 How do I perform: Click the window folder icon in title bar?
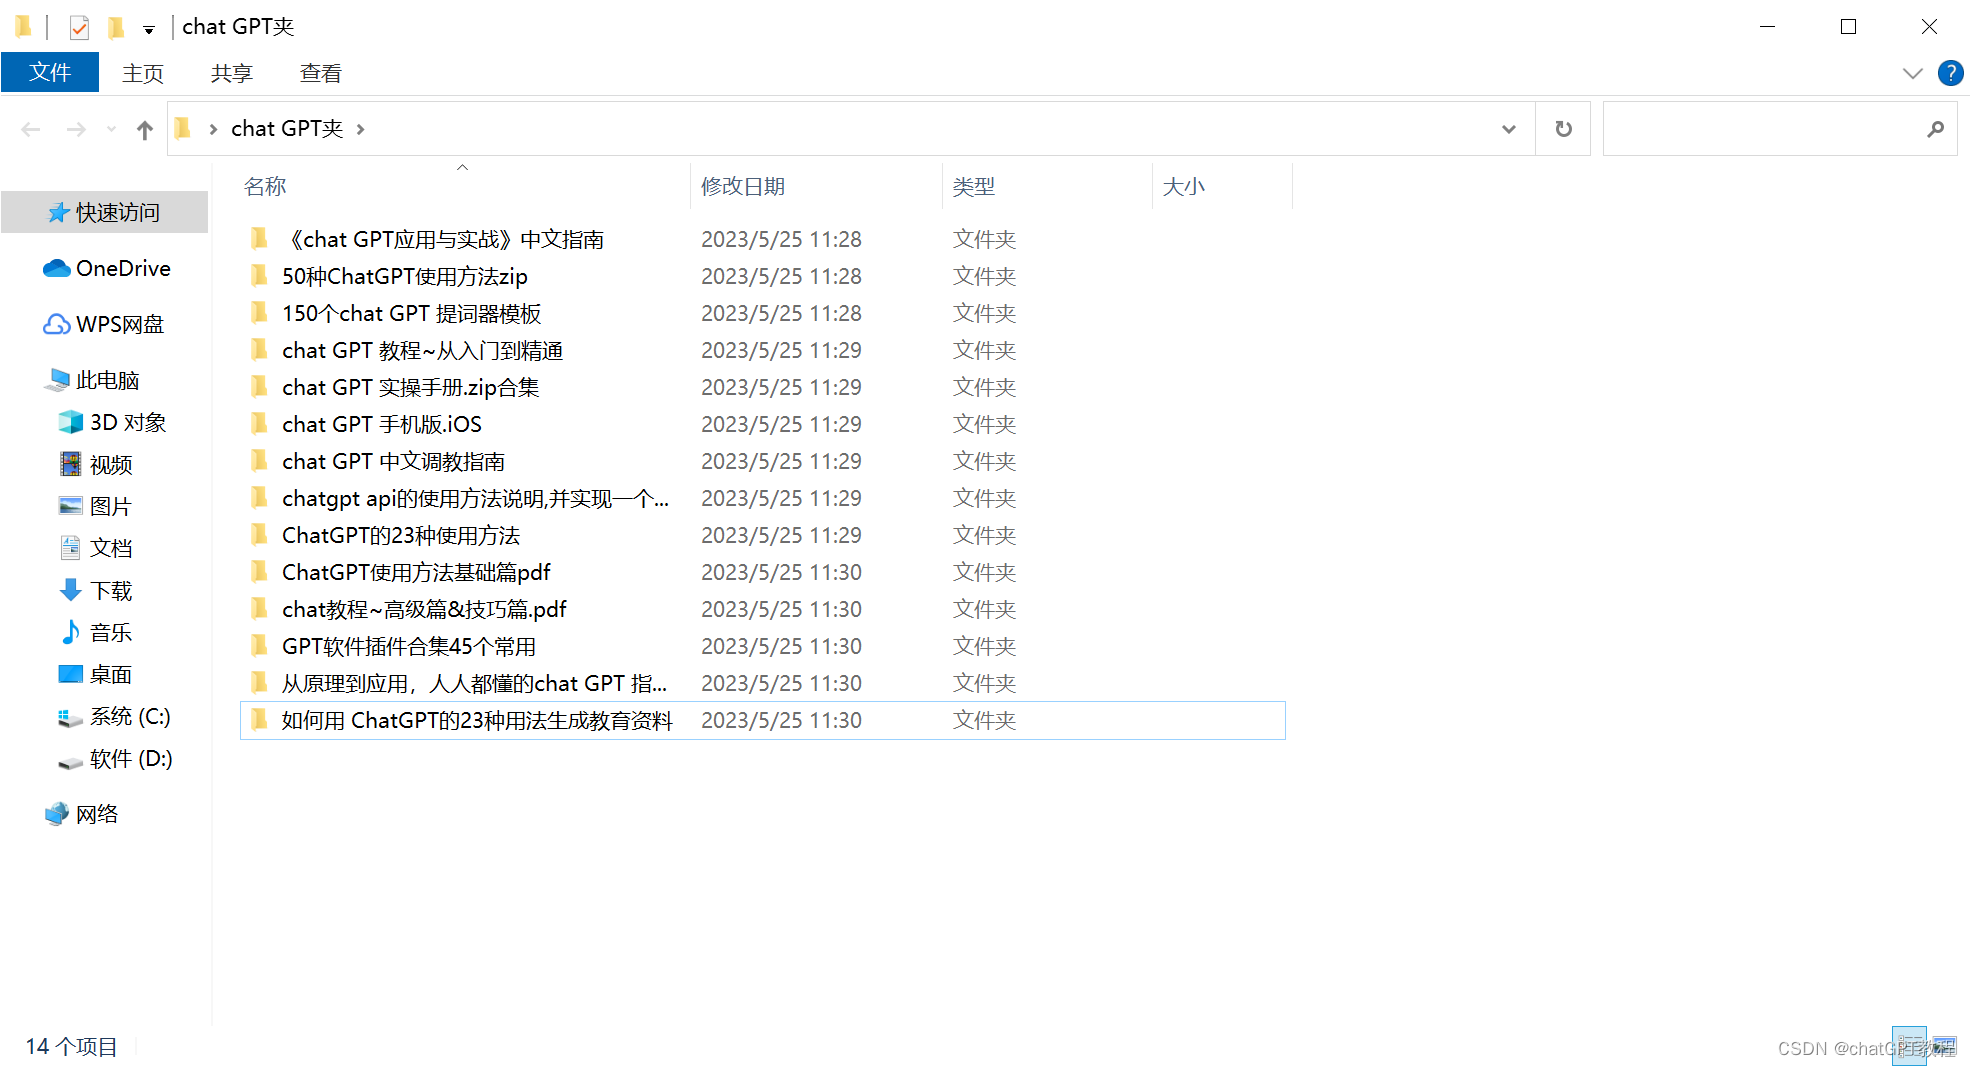click(23, 26)
